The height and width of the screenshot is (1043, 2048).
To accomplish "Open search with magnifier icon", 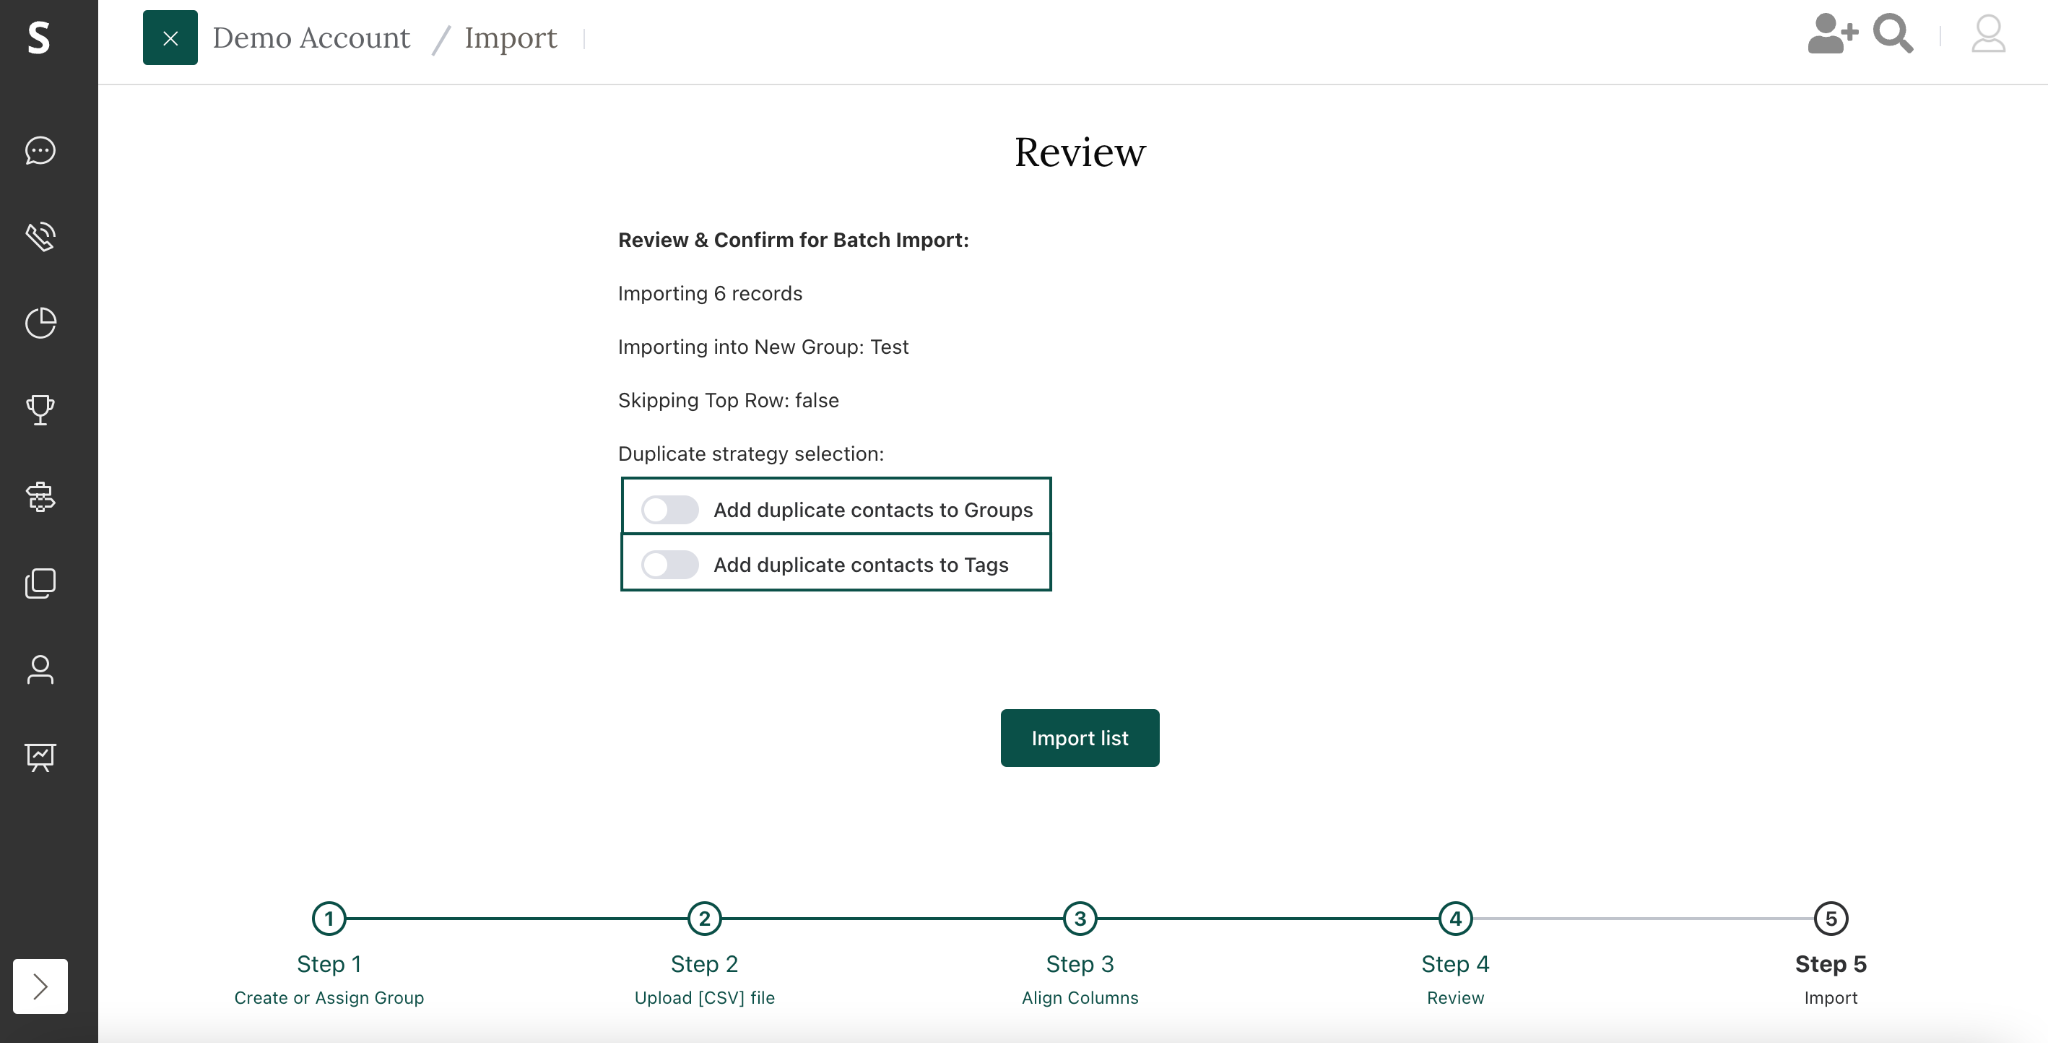I will pos(1892,35).
